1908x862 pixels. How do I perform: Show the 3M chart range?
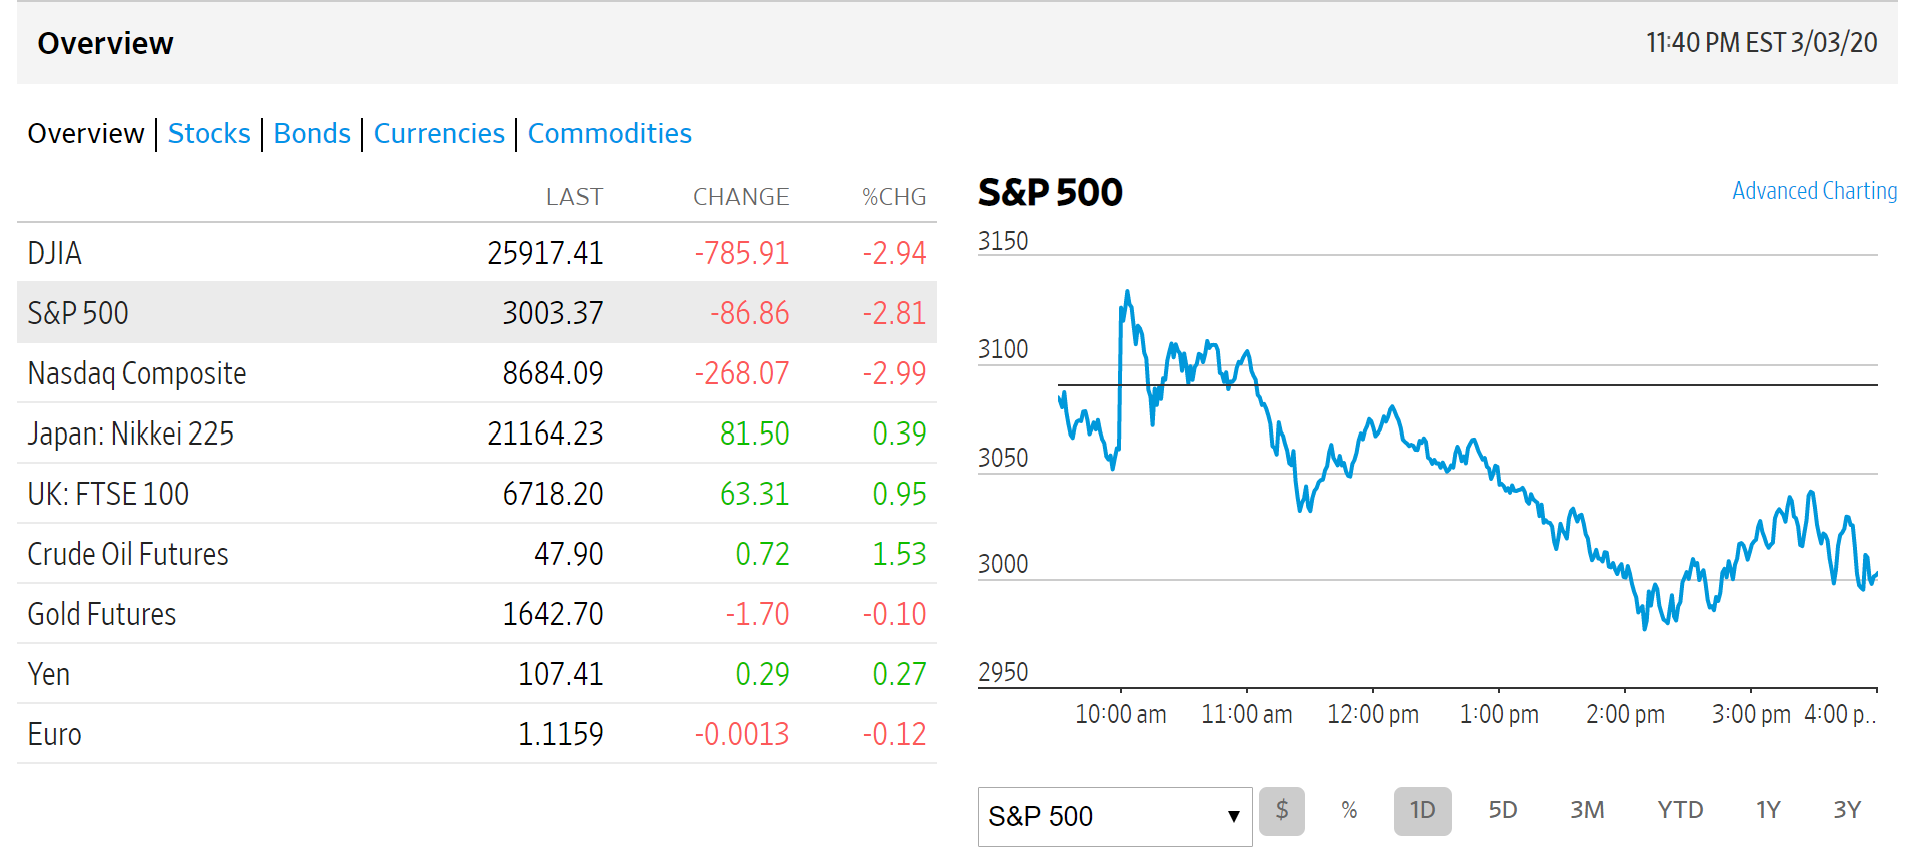(x=1586, y=810)
